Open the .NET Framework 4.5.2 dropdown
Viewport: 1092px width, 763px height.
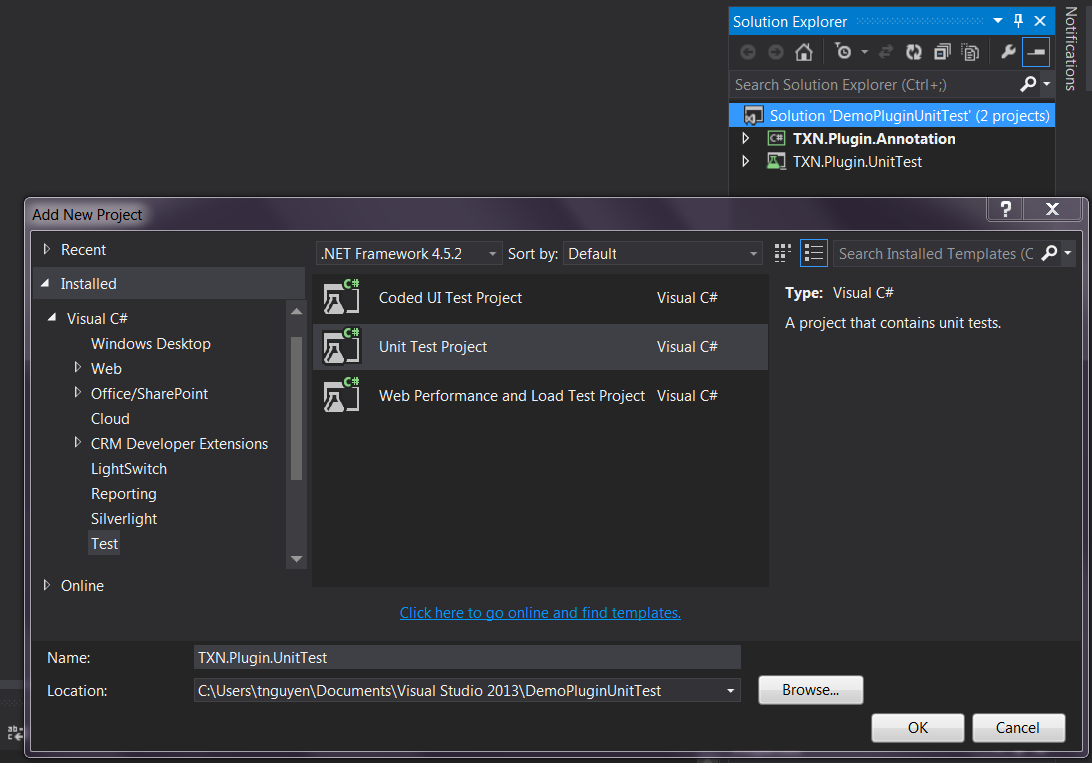pyautogui.click(x=409, y=253)
